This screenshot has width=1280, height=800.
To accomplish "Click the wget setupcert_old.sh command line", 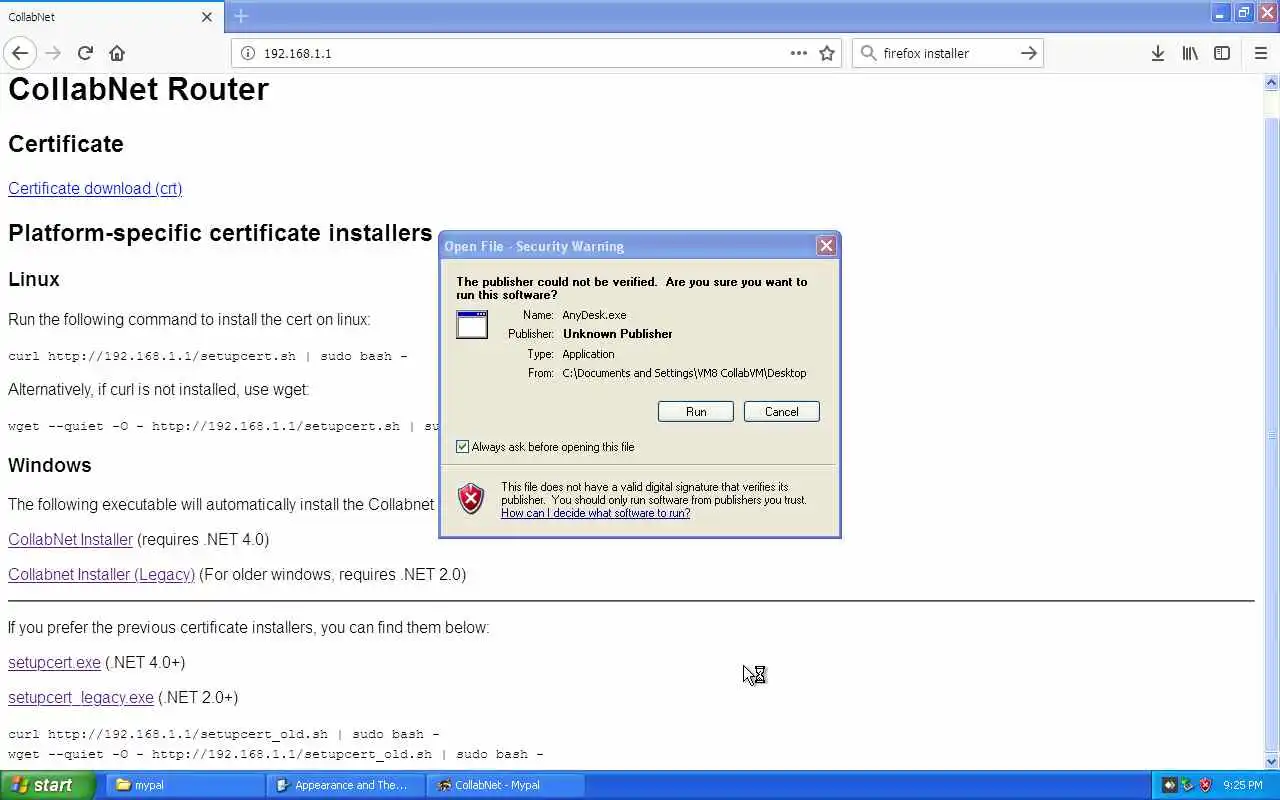I will pos(276,754).
